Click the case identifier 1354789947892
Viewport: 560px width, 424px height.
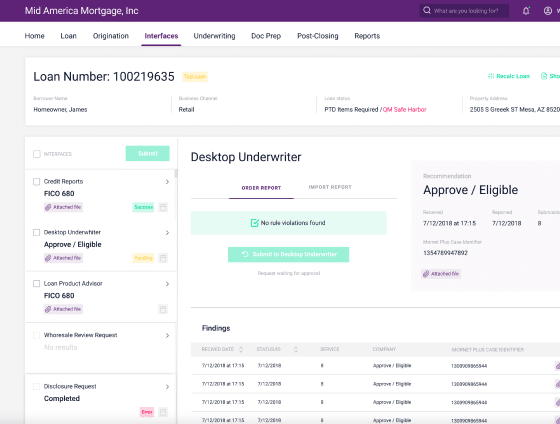(445, 253)
